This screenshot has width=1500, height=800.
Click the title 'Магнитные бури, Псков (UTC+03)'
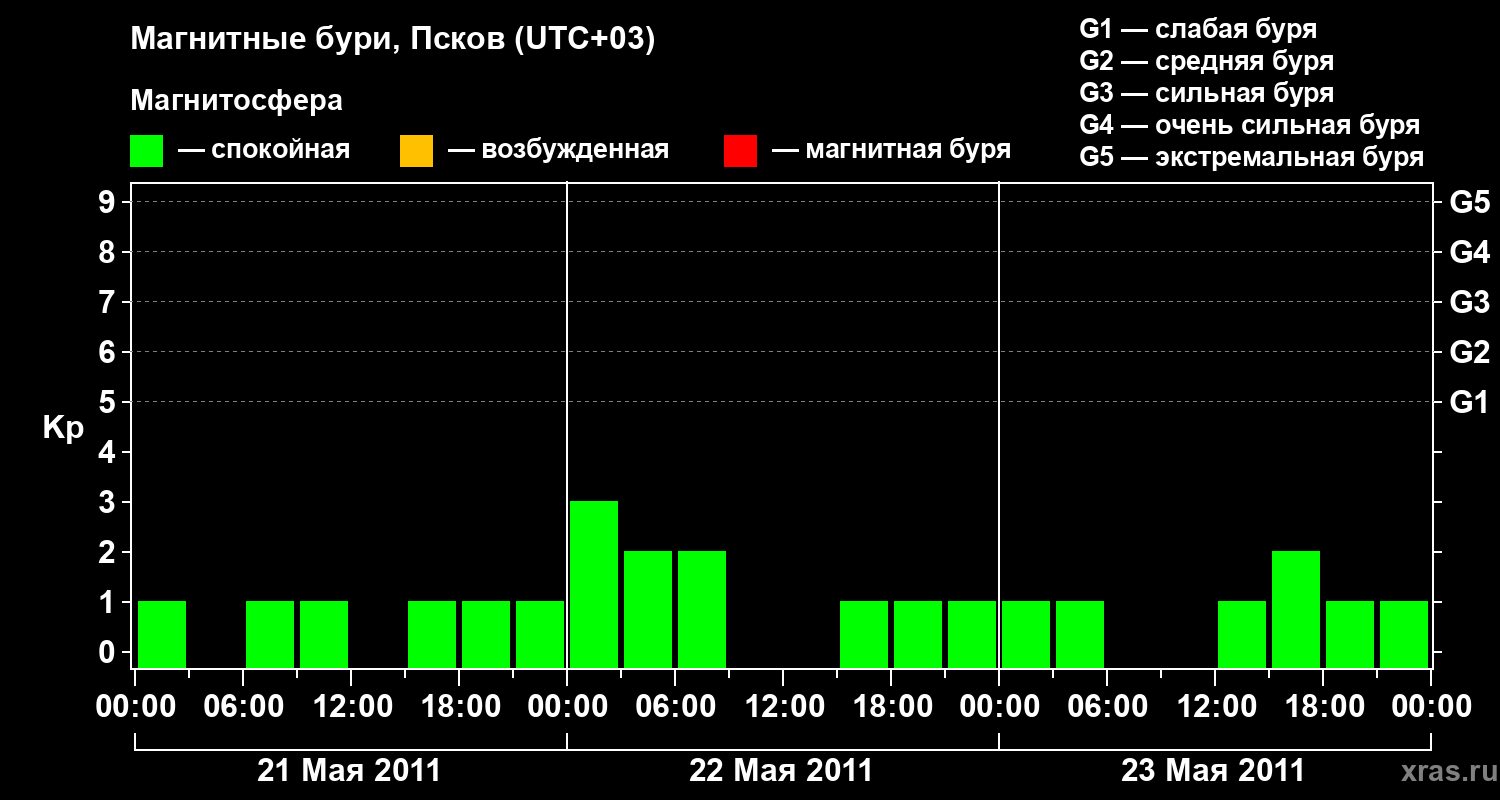[x=393, y=40]
